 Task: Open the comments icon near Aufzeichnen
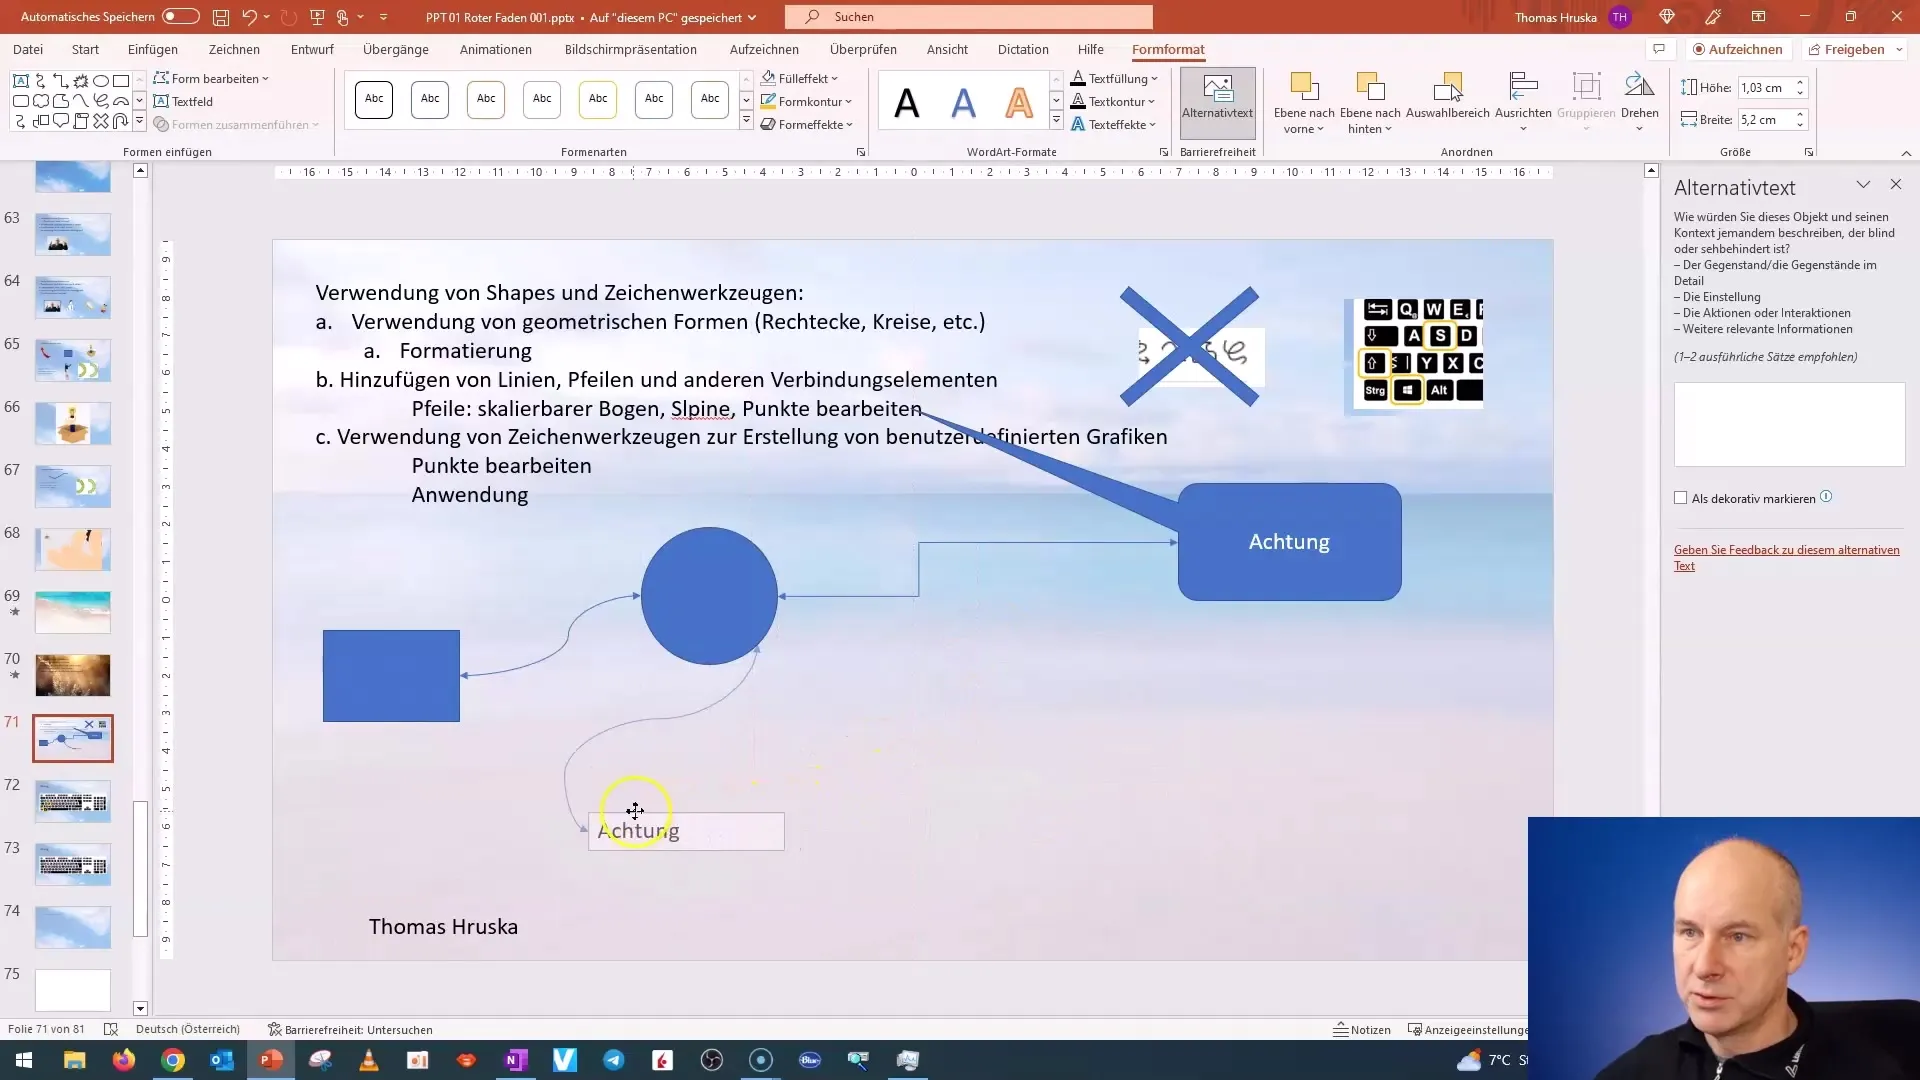[x=1659, y=49]
